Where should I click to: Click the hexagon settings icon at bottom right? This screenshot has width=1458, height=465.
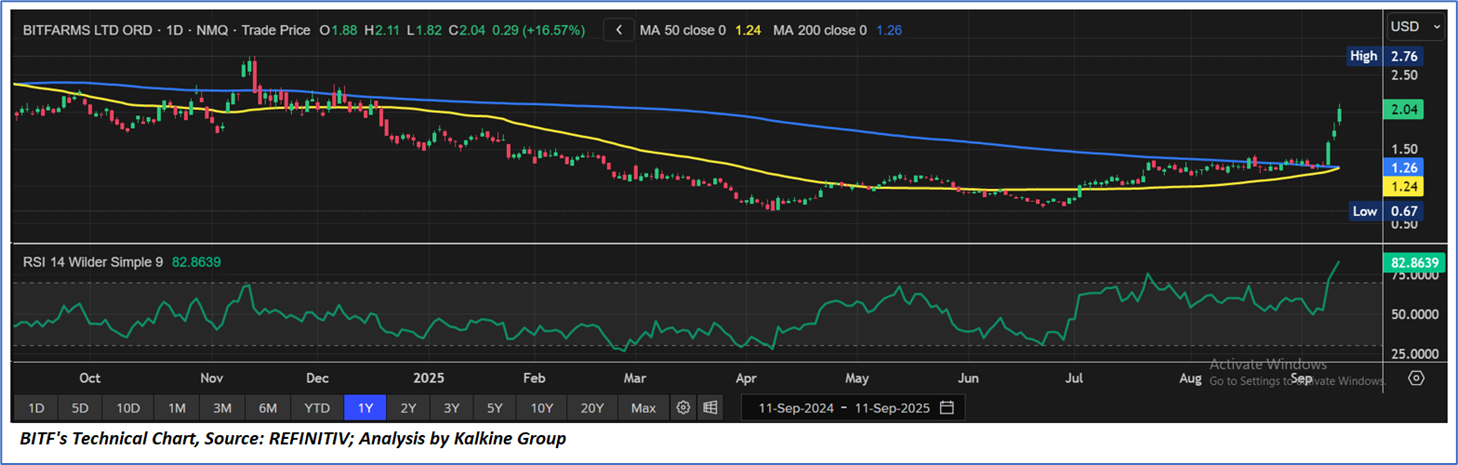(1416, 378)
